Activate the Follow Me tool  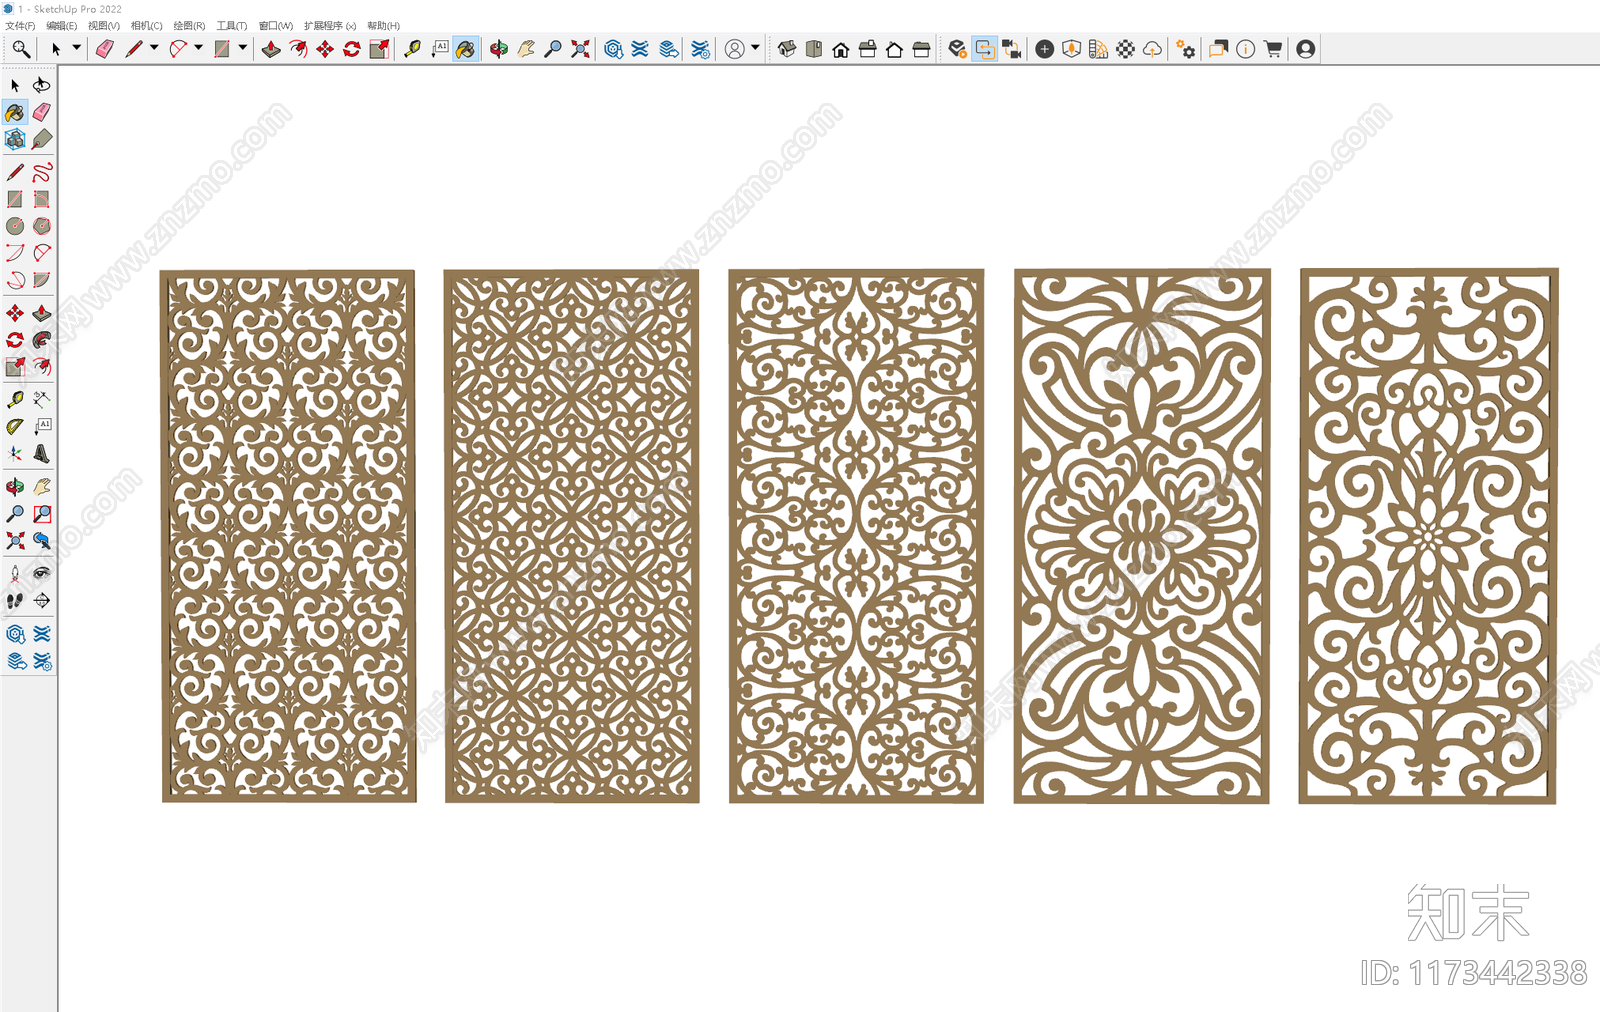click(41, 340)
